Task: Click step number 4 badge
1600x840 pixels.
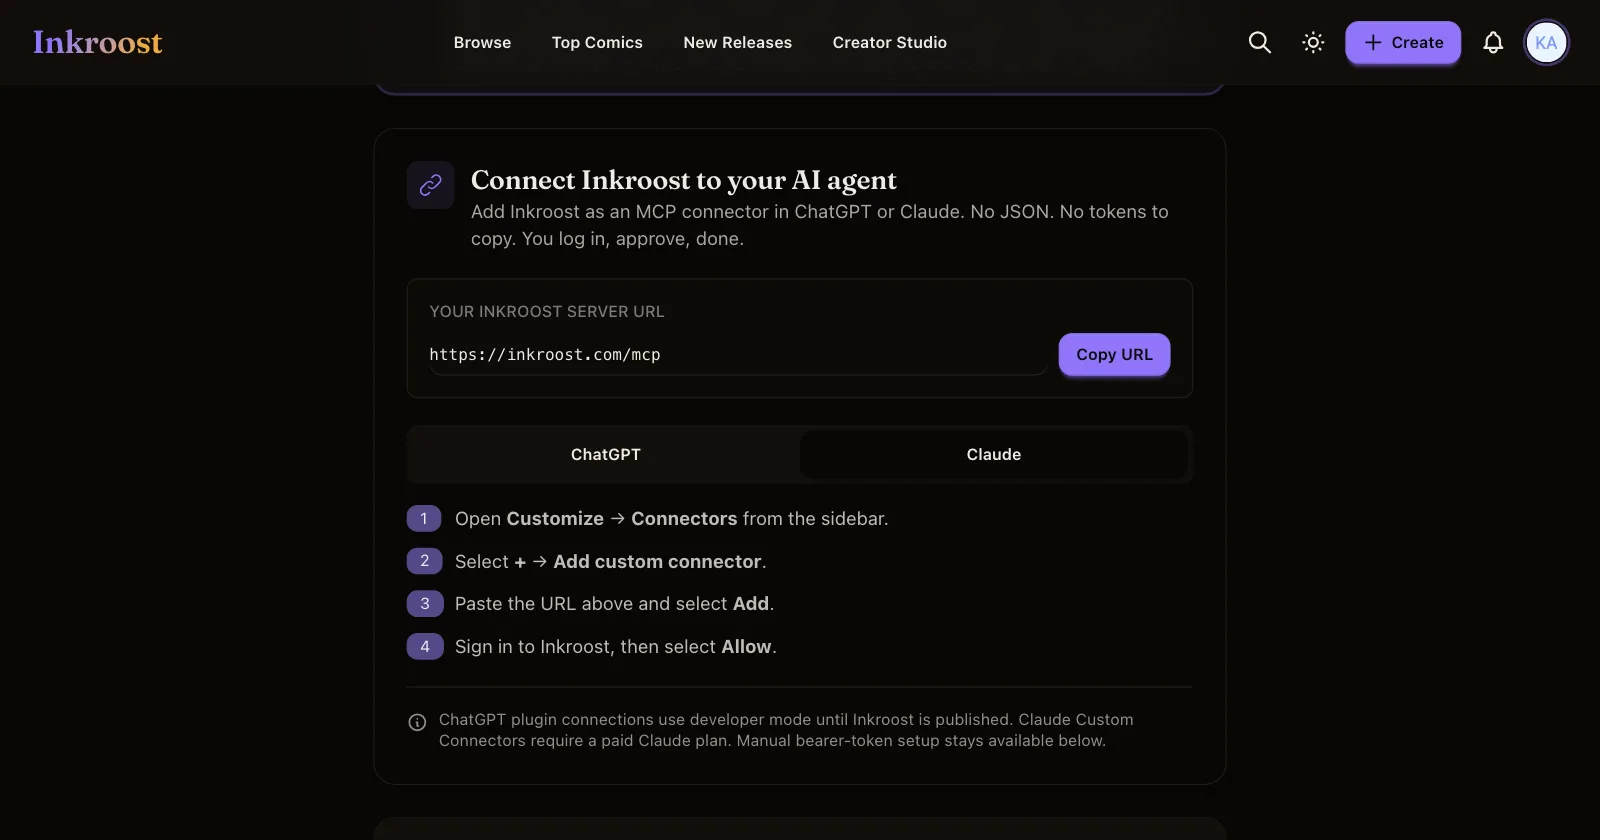Action: pyautogui.click(x=424, y=646)
